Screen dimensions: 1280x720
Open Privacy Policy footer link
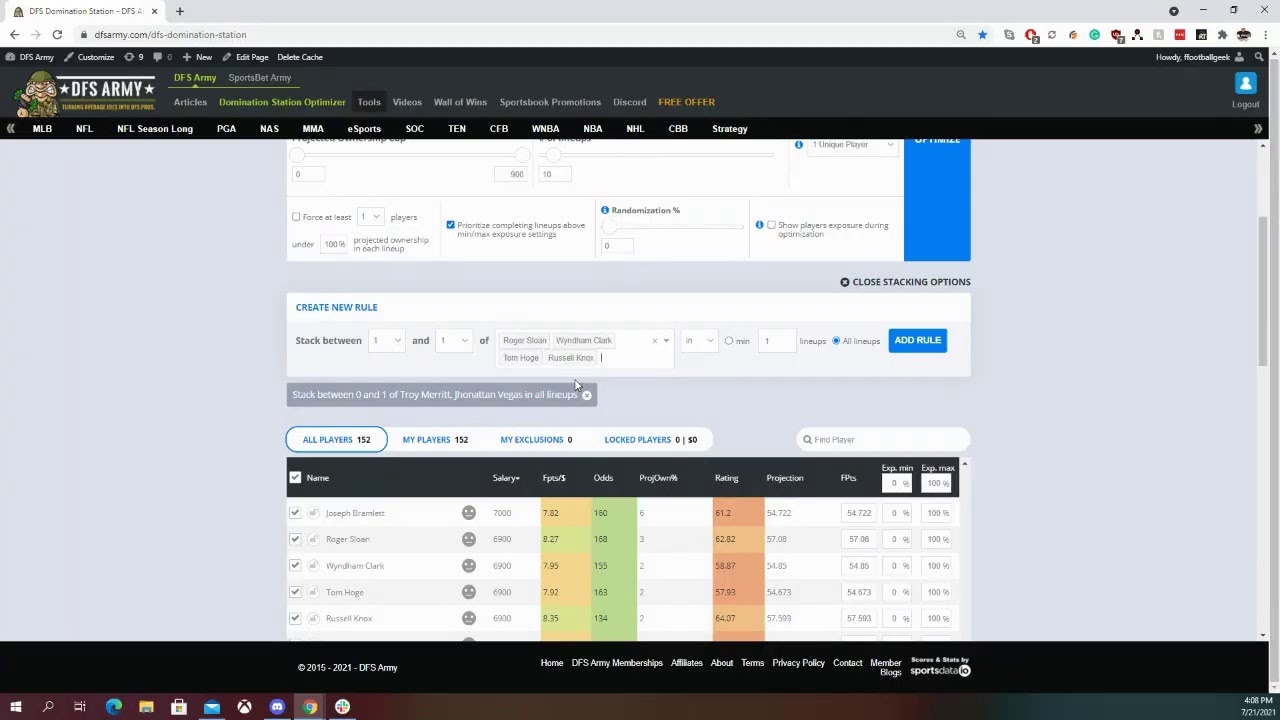tap(798, 663)
